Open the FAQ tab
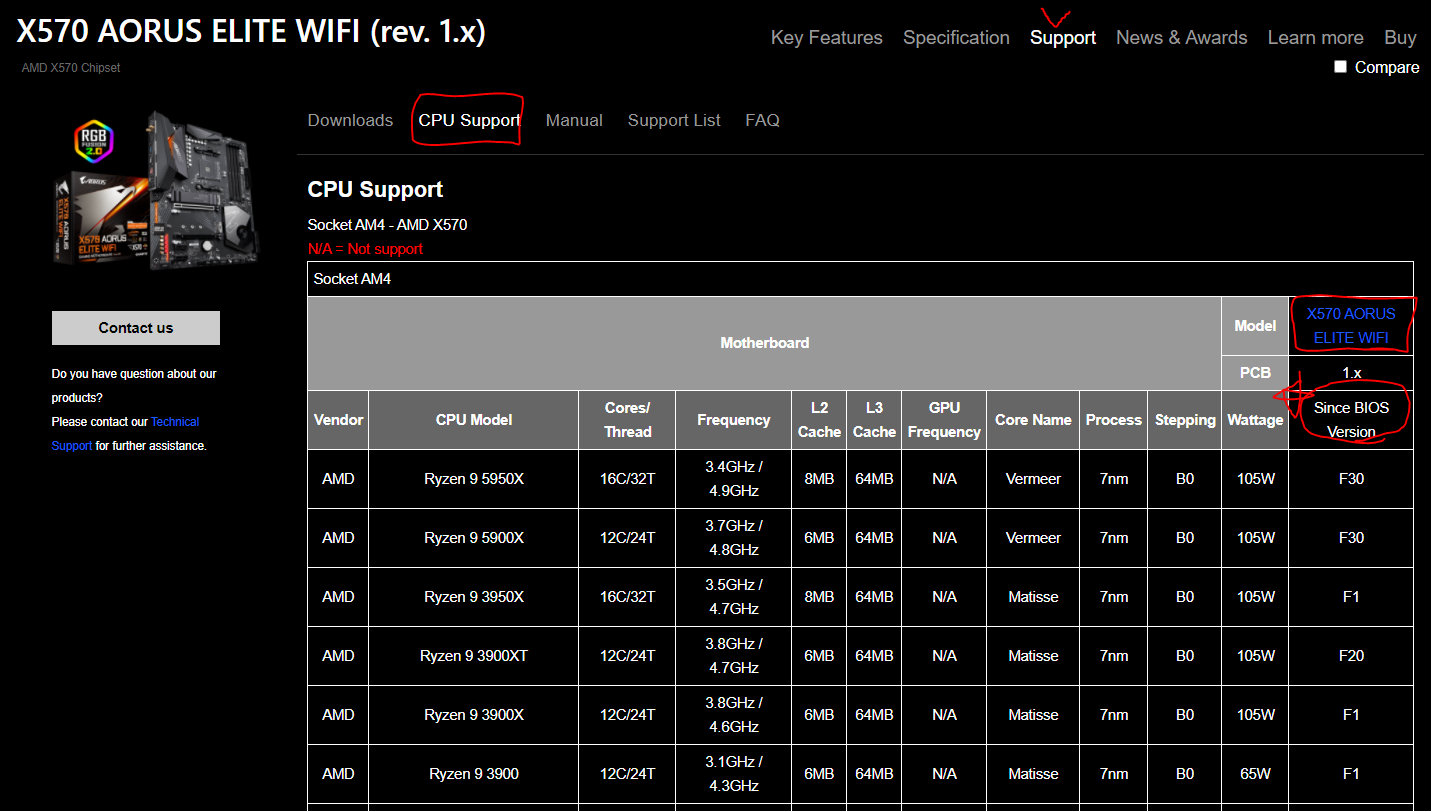The height and width of the screenshot is (811, 1431). pyautogui.click(x=762, y=120)
